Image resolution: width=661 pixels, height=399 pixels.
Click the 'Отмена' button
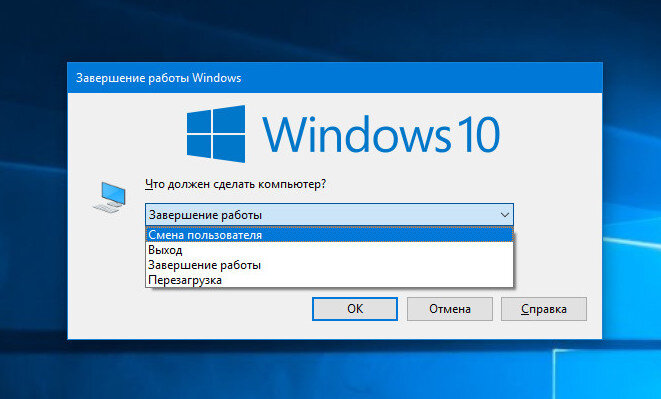coord(450,309)
